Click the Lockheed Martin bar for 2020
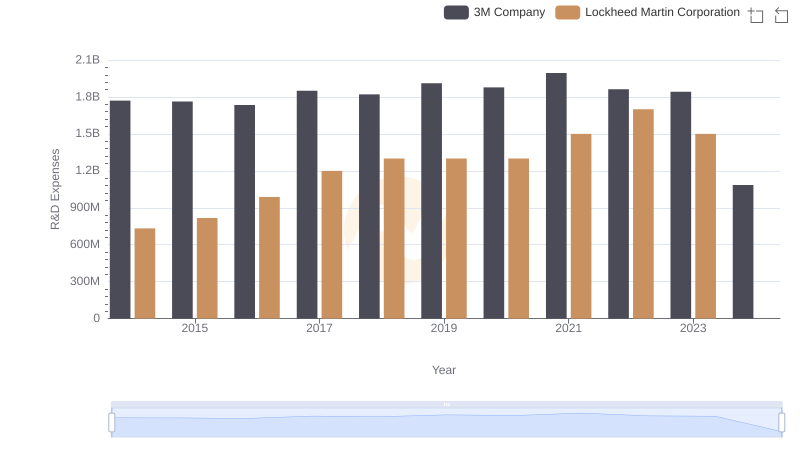The image size is (800, 461). pos(519,239)
